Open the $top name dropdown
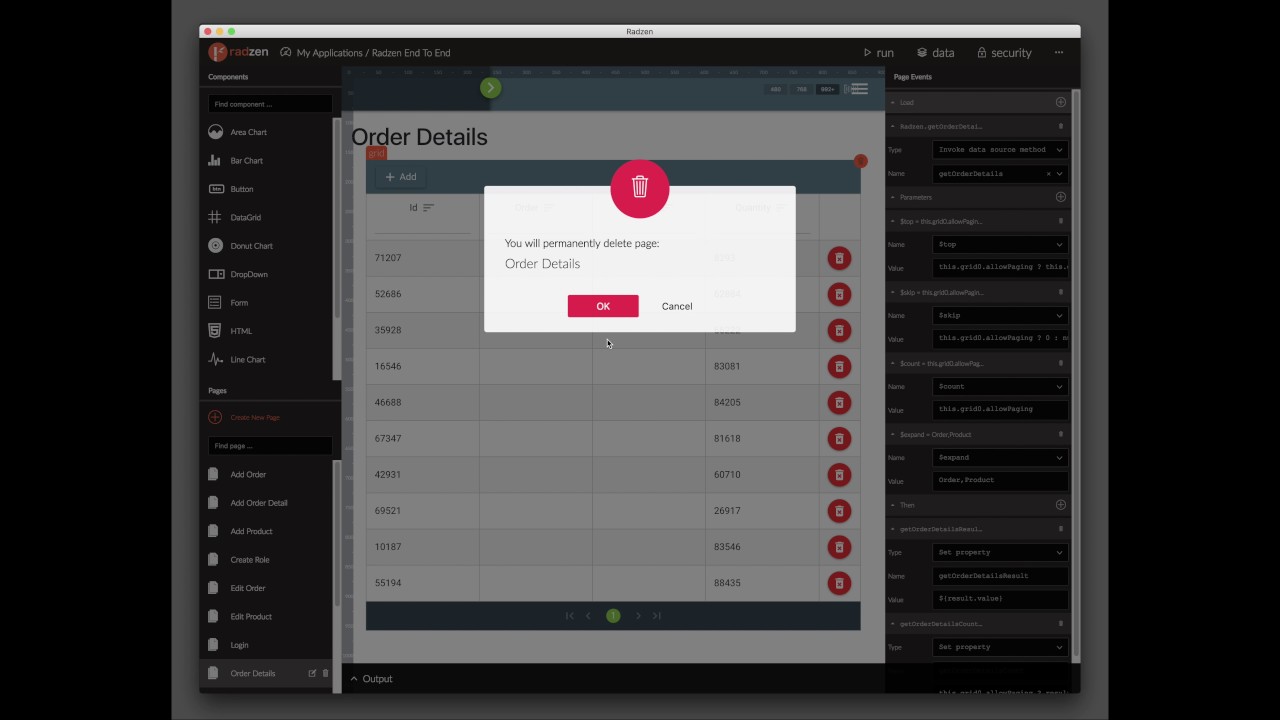 (x=1000, y=245)
